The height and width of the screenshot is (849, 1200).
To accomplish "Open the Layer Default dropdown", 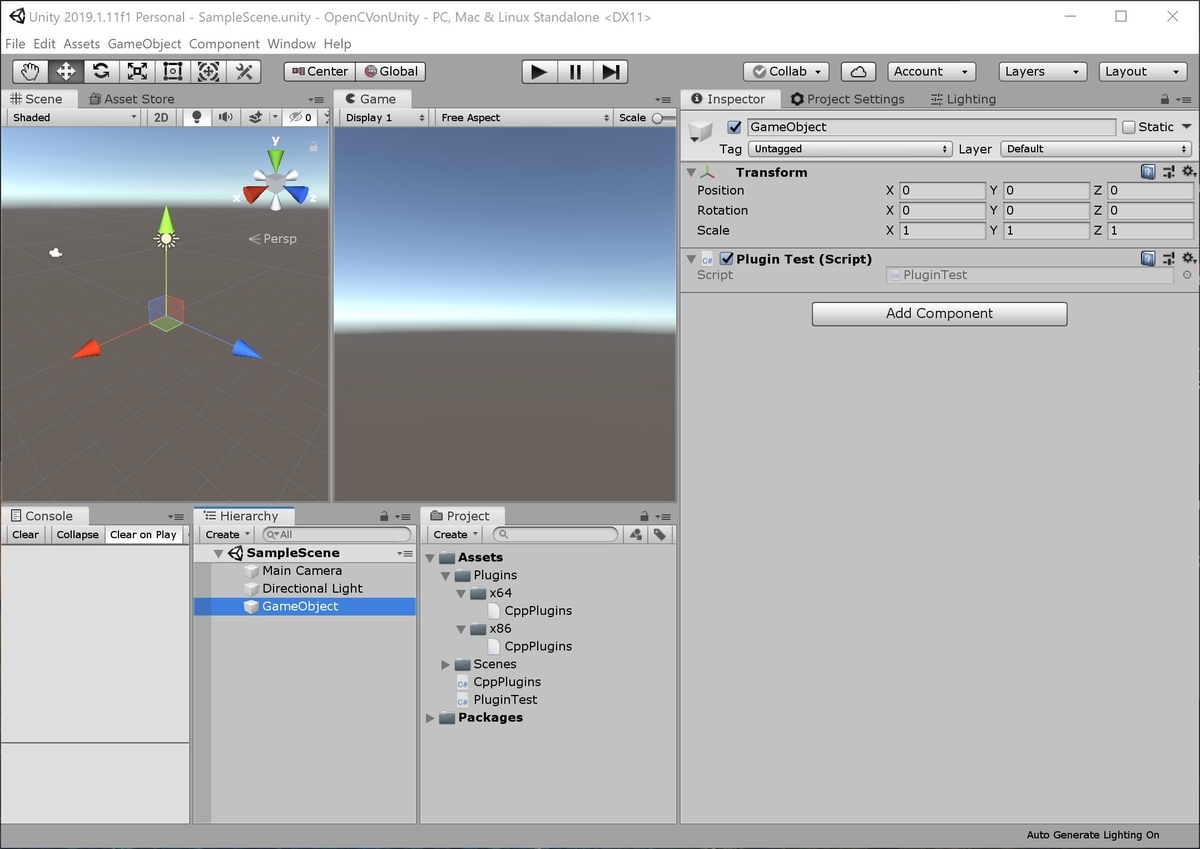I will pos(1097,149).
